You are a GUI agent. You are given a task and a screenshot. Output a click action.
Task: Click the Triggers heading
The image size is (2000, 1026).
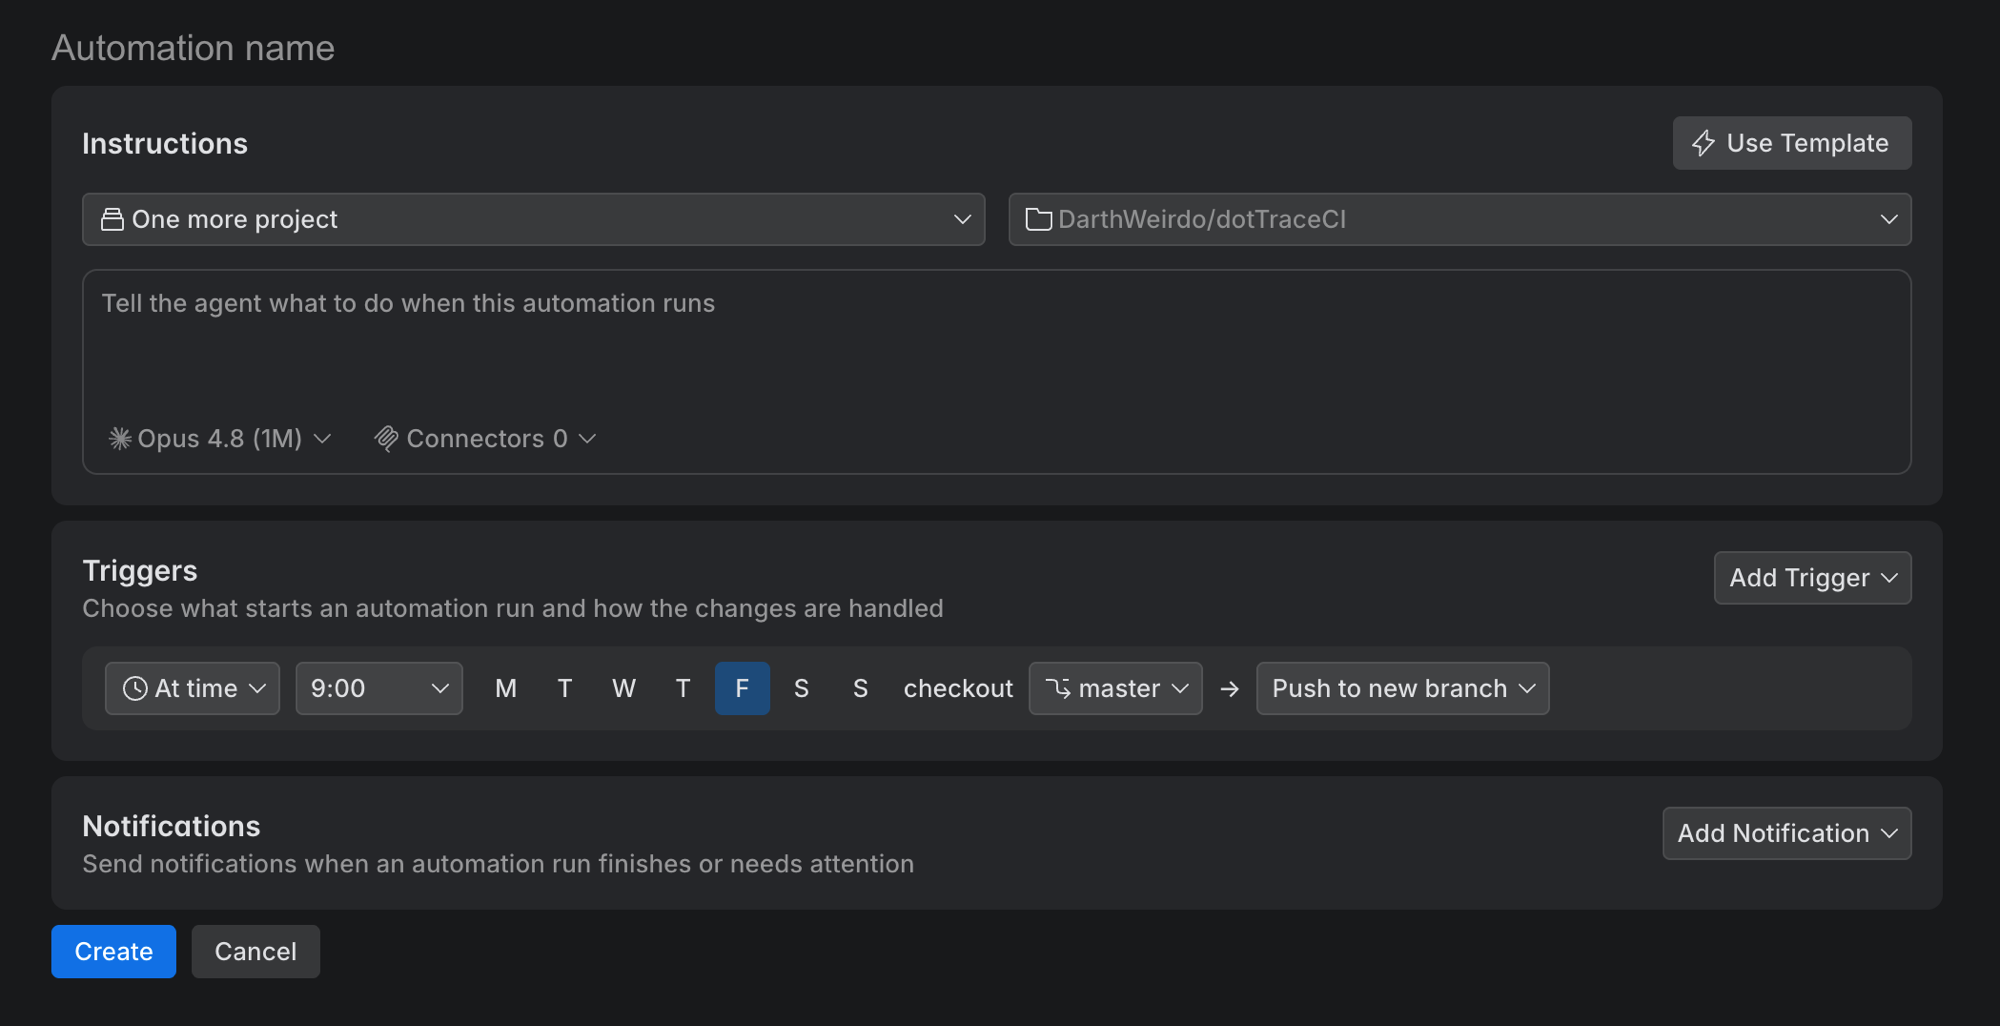click(140, 570)
